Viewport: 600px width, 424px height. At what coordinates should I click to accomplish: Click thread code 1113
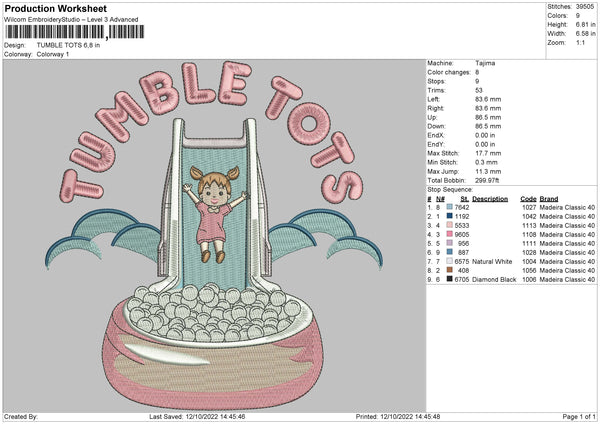529,225
